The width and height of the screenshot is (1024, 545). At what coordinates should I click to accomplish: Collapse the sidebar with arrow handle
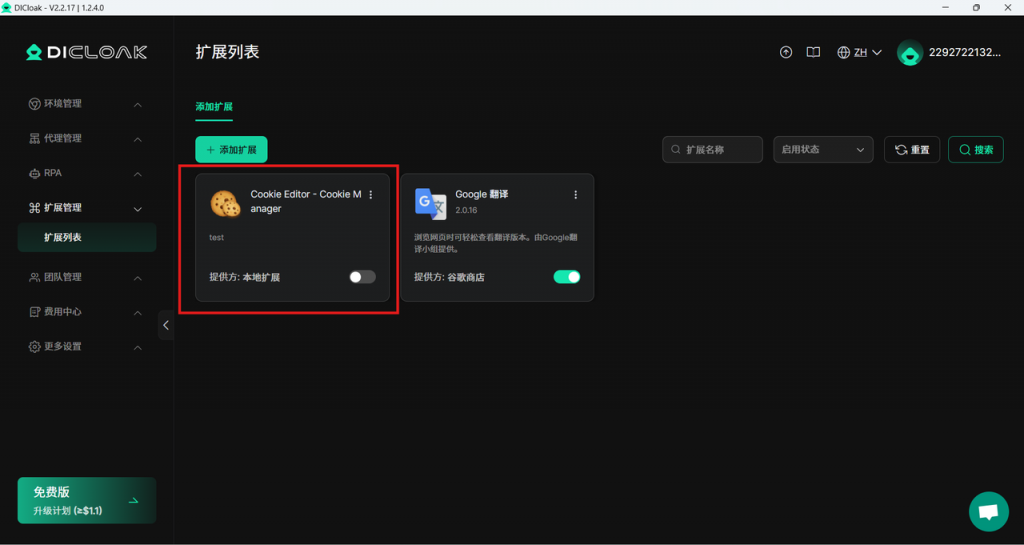pos(166,325)
